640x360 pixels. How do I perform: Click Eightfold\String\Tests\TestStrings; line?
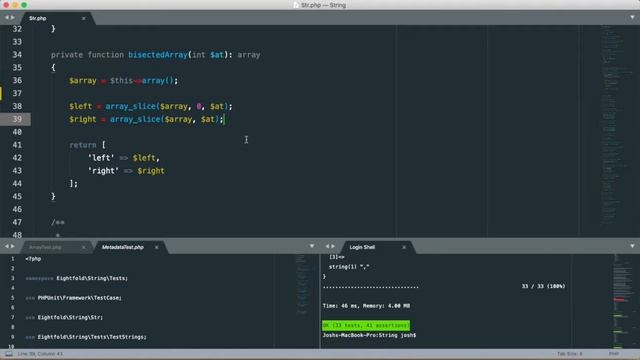(x=92, y=337)
